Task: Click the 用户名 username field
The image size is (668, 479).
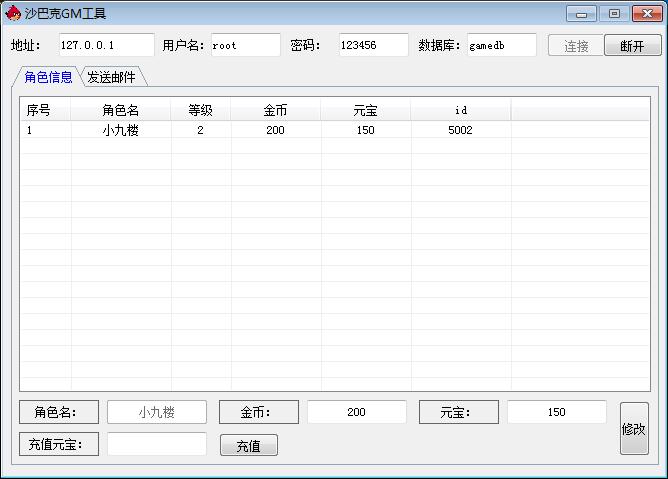Action: (x=245, y=45)
